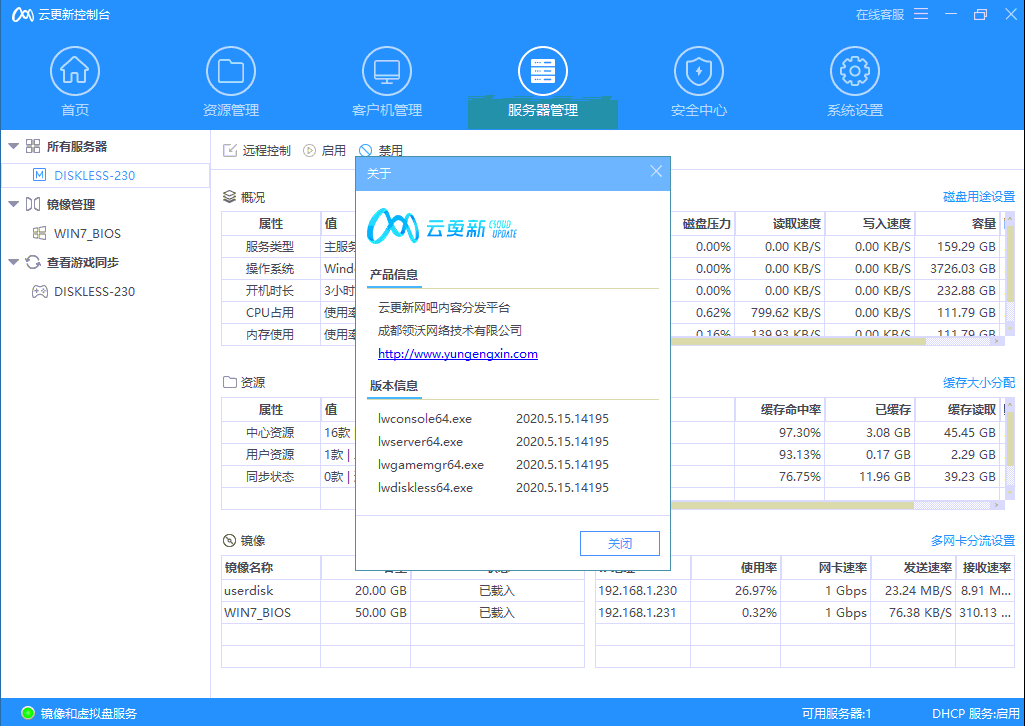This screenshot has height=726, width=1025.
Task: Click the 中心资源 attribute row
Action: coord(289,433)
